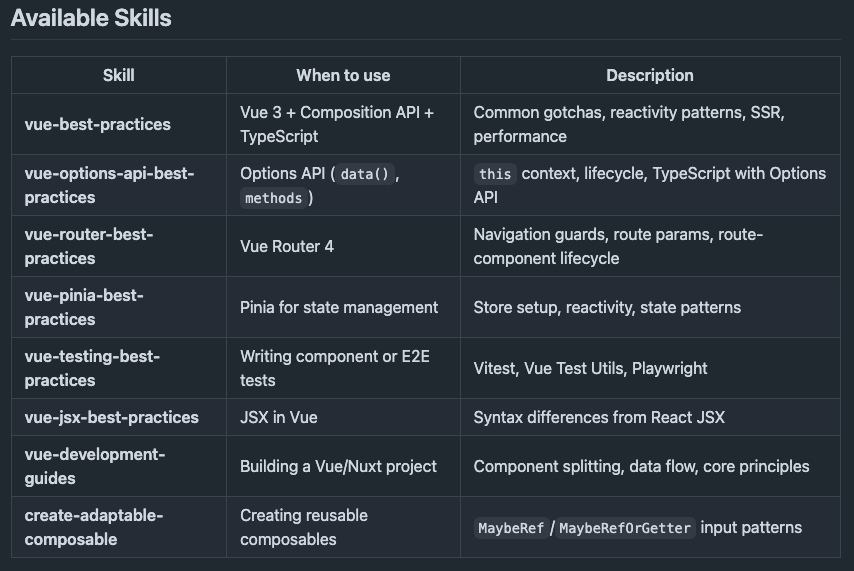Open the vue-options-api-best-practices skill
This screenshot has height=571, width=854.
pyautogui.click(x=109, y=185)
